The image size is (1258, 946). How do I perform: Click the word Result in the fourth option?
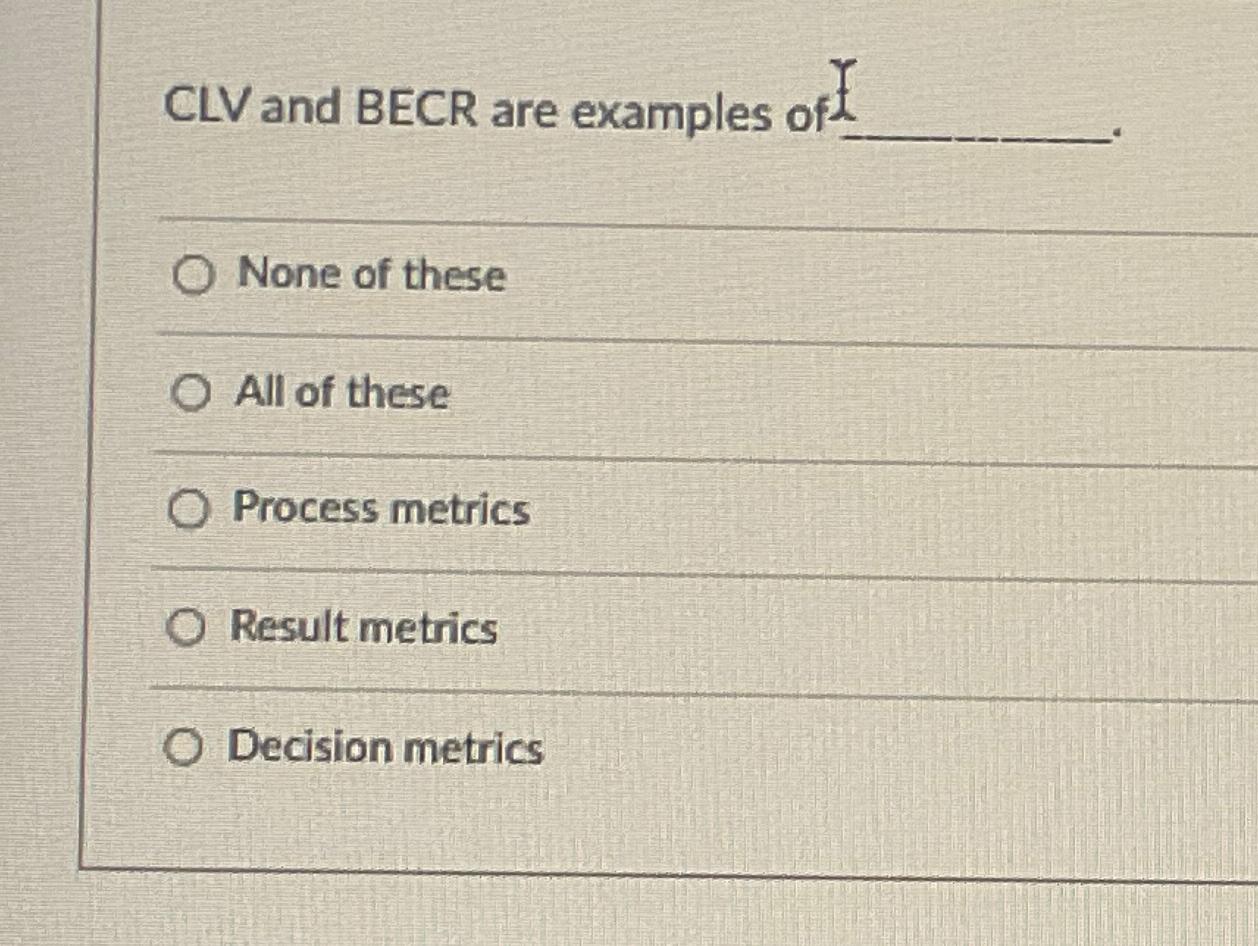(x=290, y=627)
